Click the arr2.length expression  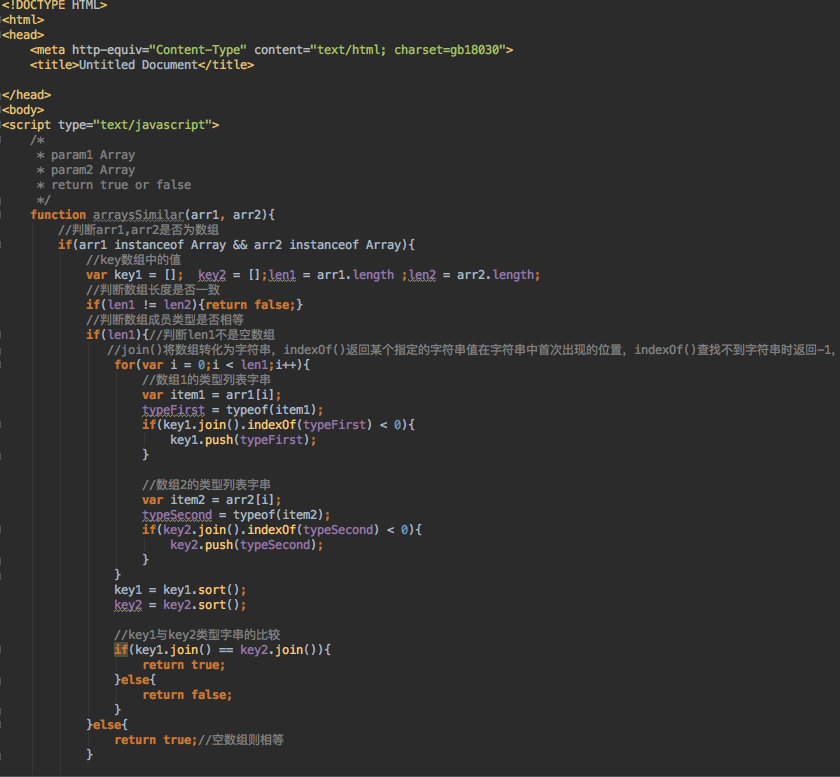click(x=495, y=275)
